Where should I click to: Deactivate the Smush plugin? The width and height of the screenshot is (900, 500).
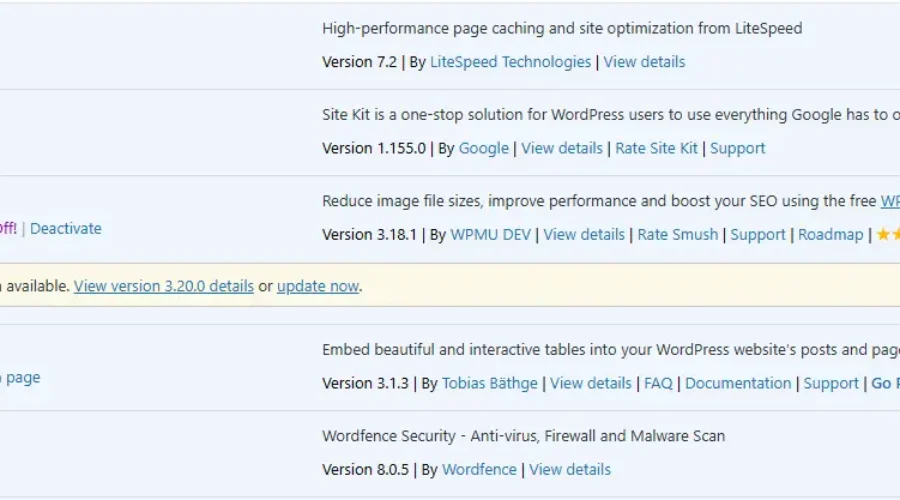[66, 228]
